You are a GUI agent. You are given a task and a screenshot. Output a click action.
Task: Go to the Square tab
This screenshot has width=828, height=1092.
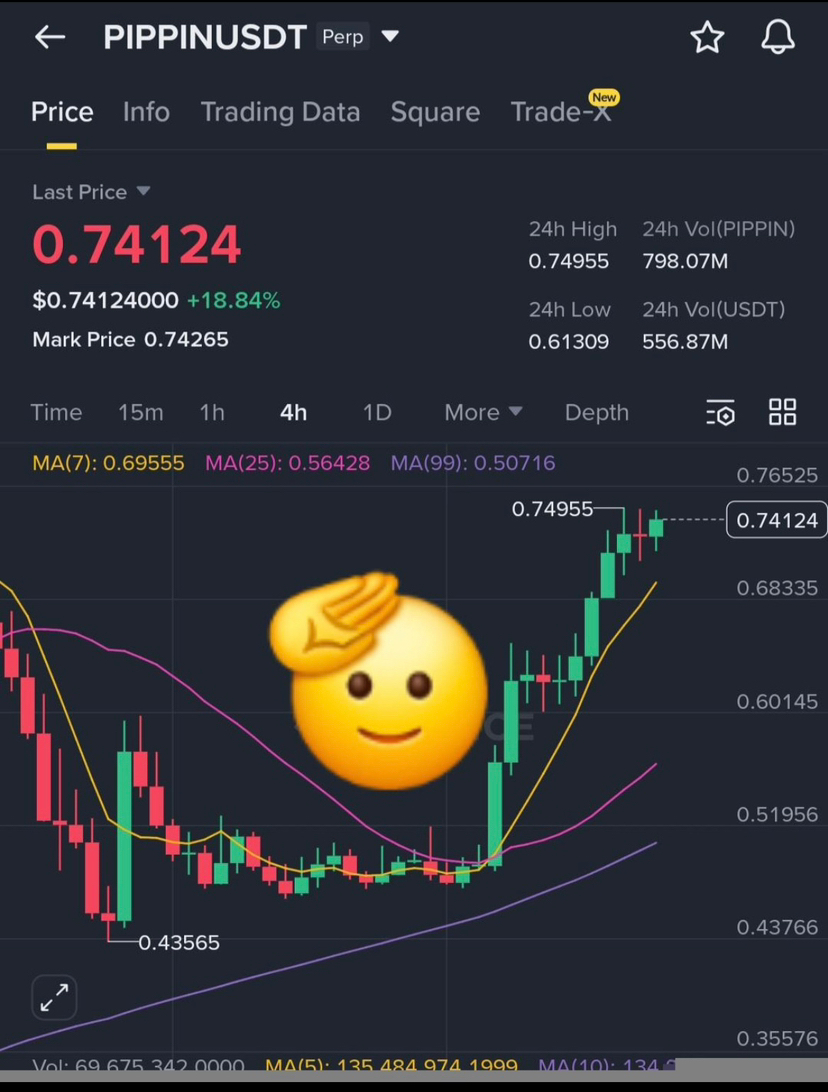(x=435, y=111)
